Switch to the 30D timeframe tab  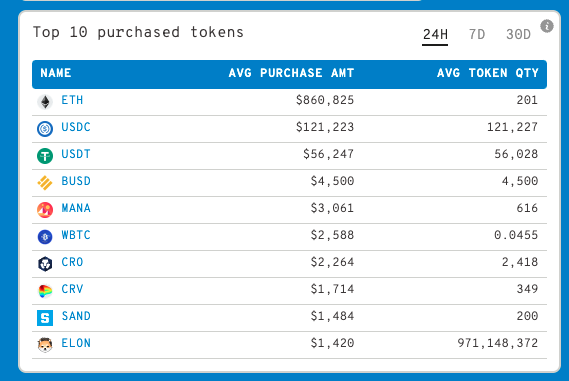coord(518,35)
